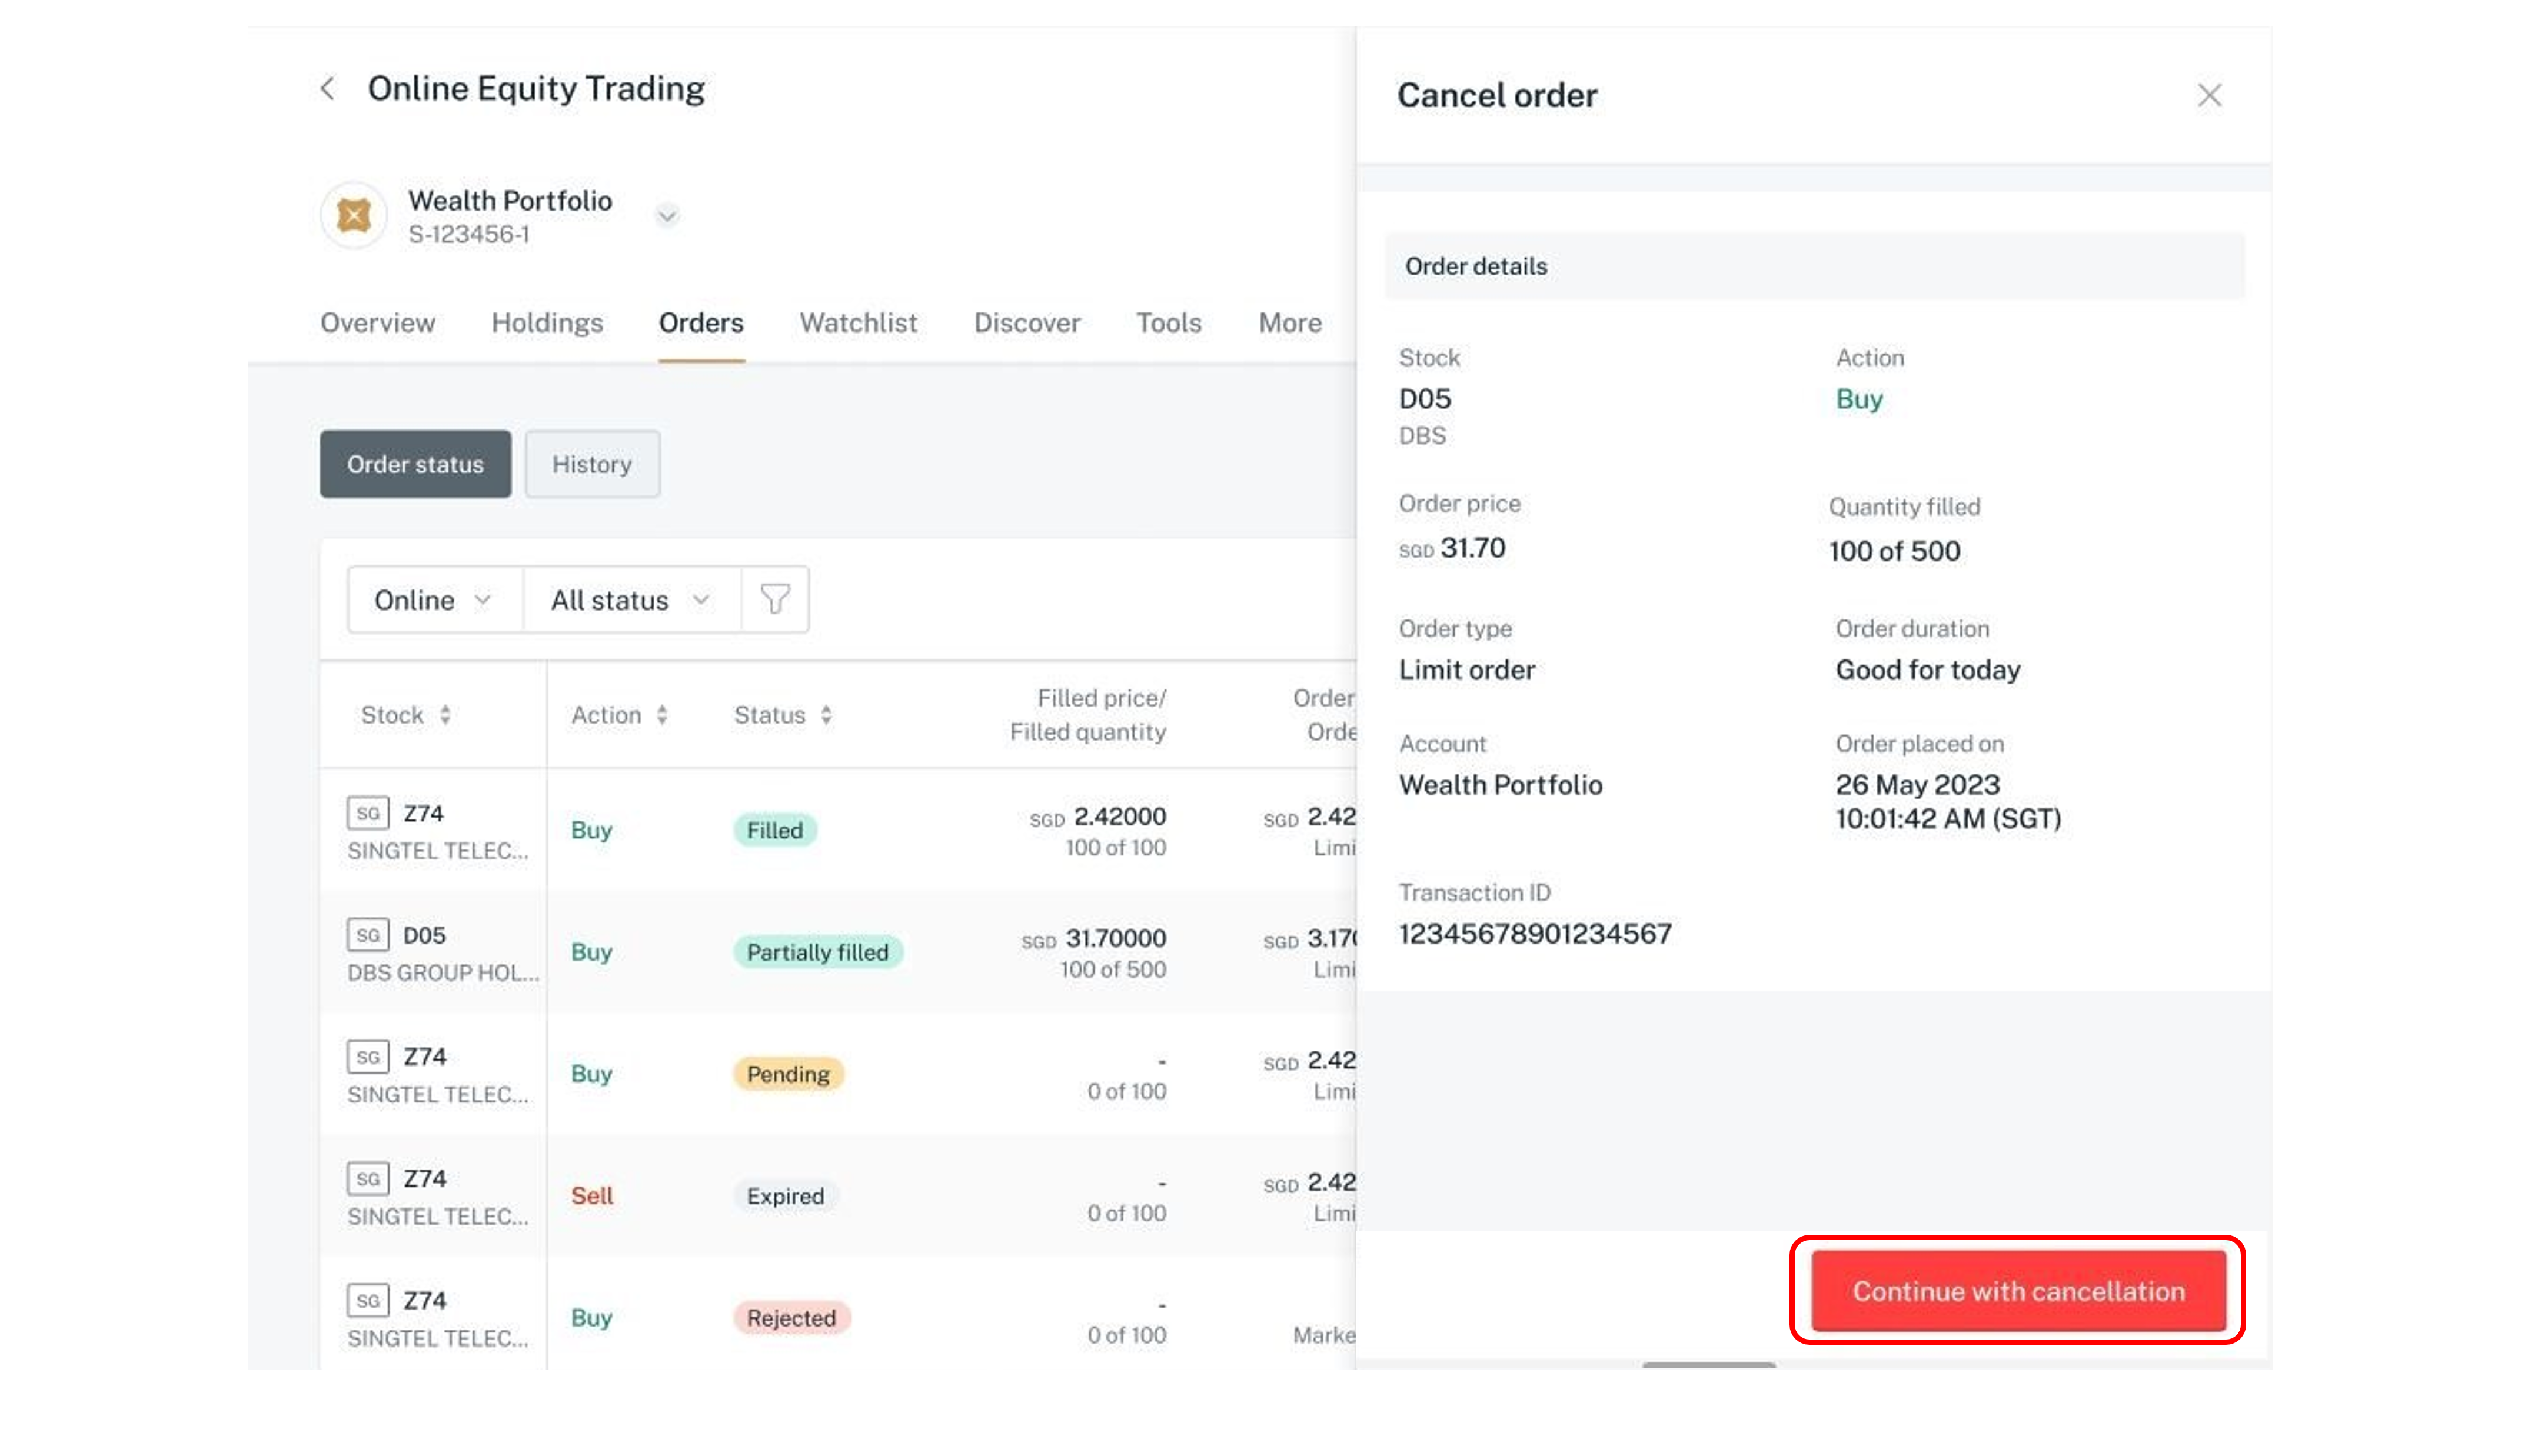Click the horizontal scrollbar at panel bottom
The width and height of the screenshot is (2528, 1456).
click(x=1708, y=1364)
